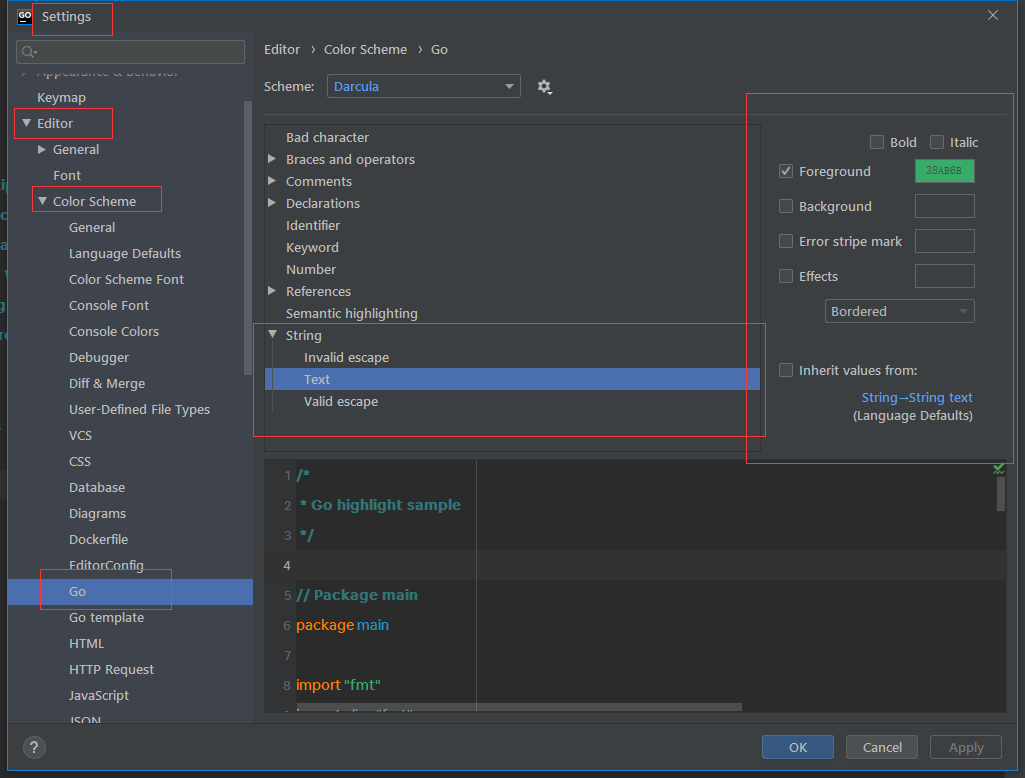The height and width of the screenshot is (778, 1025).
Task: Toggle the Inherit values from checkbox
Action: click(x=786, y=370)
